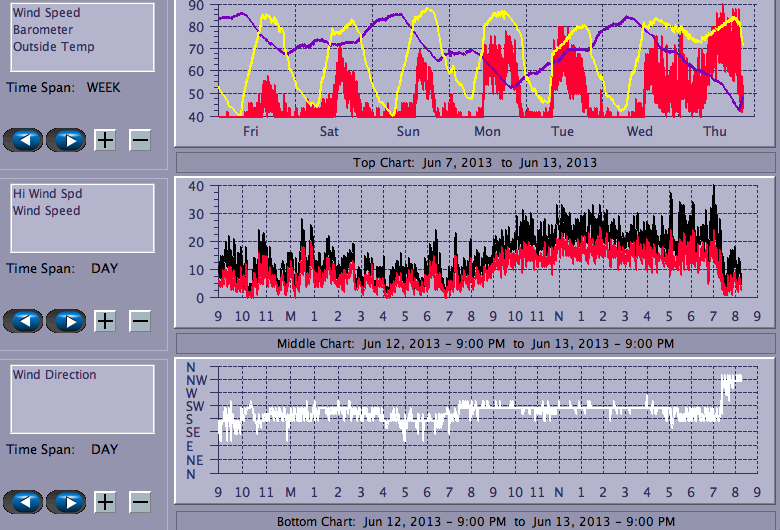Advance the middle chart with the forward arrow
This screenshot has height=530, width=780.
66,321
